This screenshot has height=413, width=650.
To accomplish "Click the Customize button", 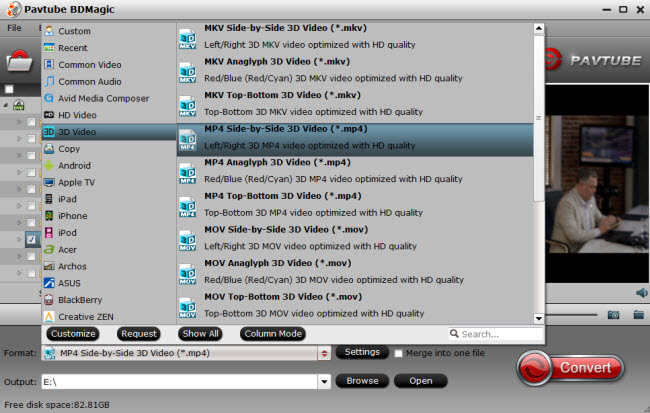I will 73,334.
